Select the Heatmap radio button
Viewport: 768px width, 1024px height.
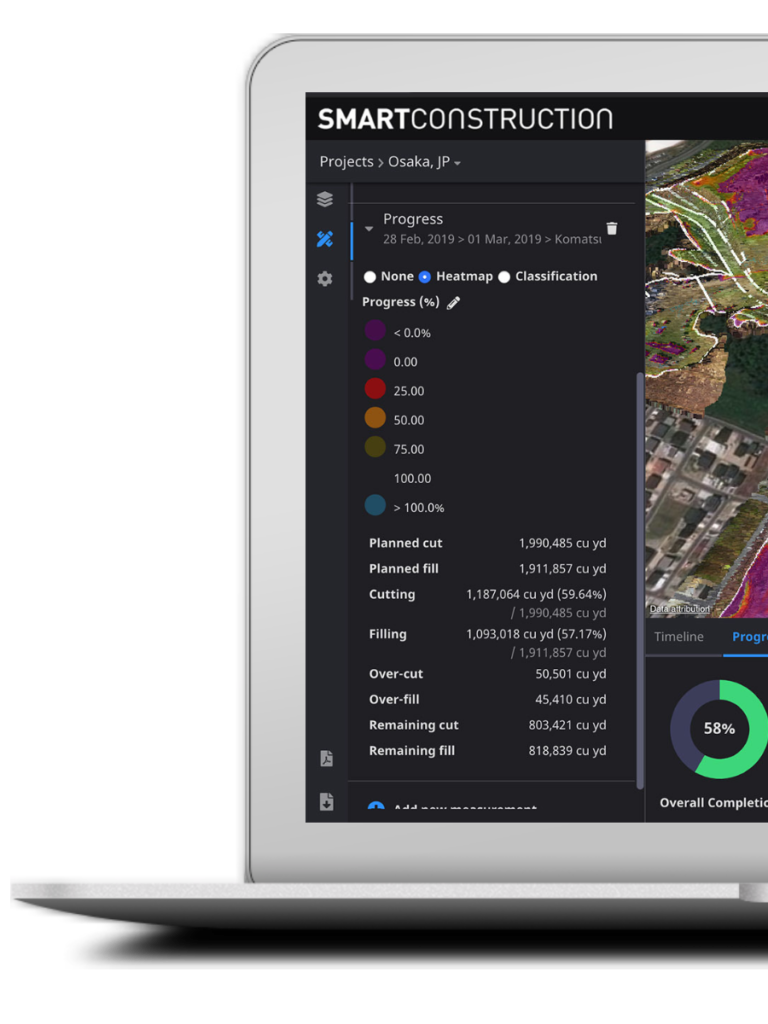pyautogui.click(x=424, y=277)
